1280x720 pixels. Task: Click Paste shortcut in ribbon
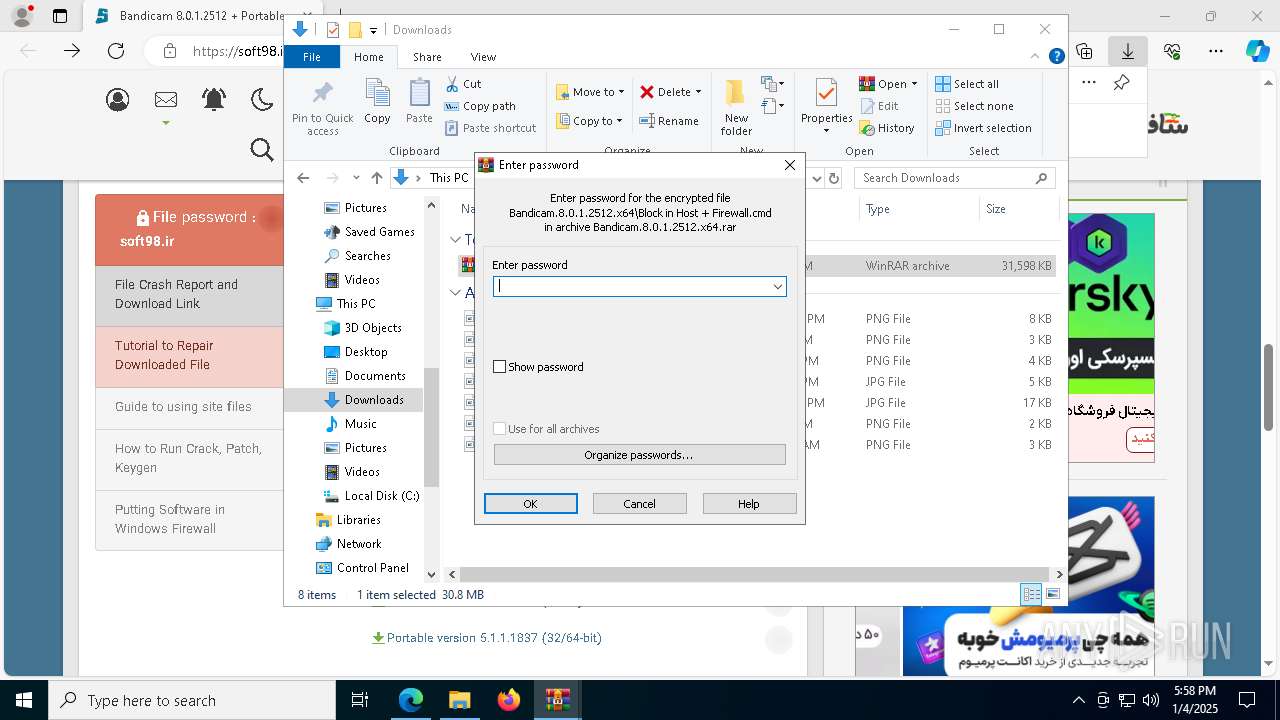pos(491,128)
